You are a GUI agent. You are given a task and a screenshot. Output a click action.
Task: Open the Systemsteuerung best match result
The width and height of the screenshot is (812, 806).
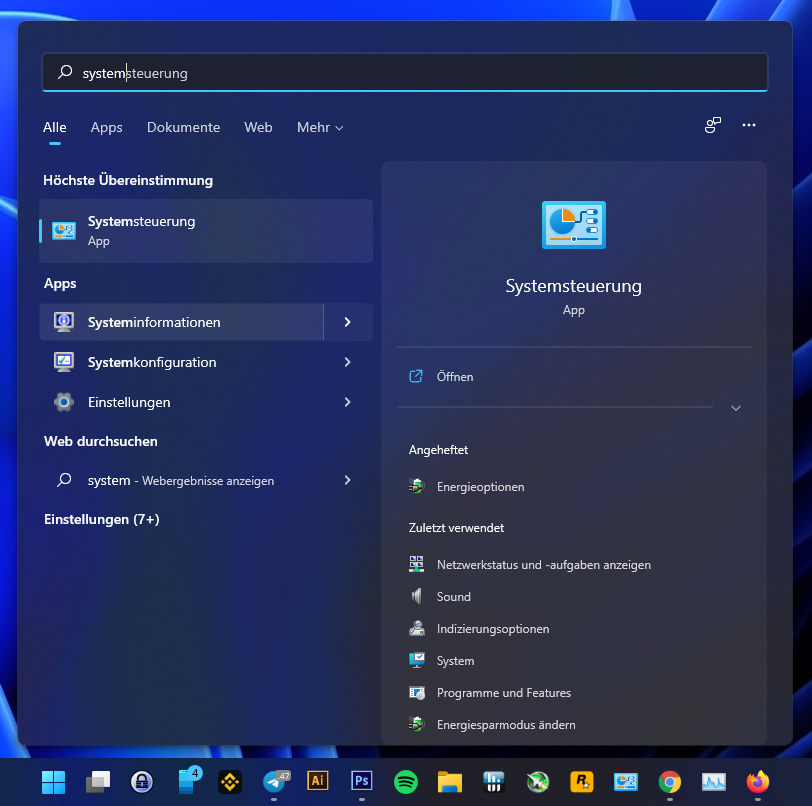(x=206, y=231)
